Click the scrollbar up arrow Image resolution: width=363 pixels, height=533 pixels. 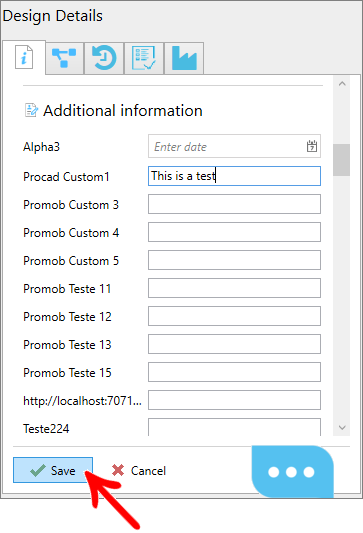pos(342,84)
